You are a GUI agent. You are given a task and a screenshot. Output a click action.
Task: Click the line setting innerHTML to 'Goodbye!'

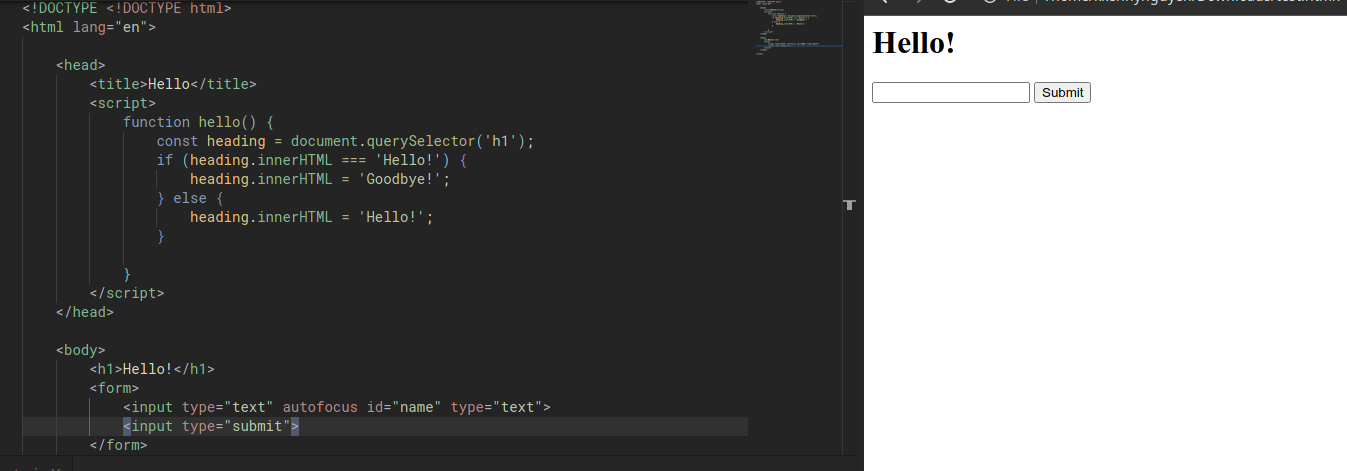(x=320, y=179)
